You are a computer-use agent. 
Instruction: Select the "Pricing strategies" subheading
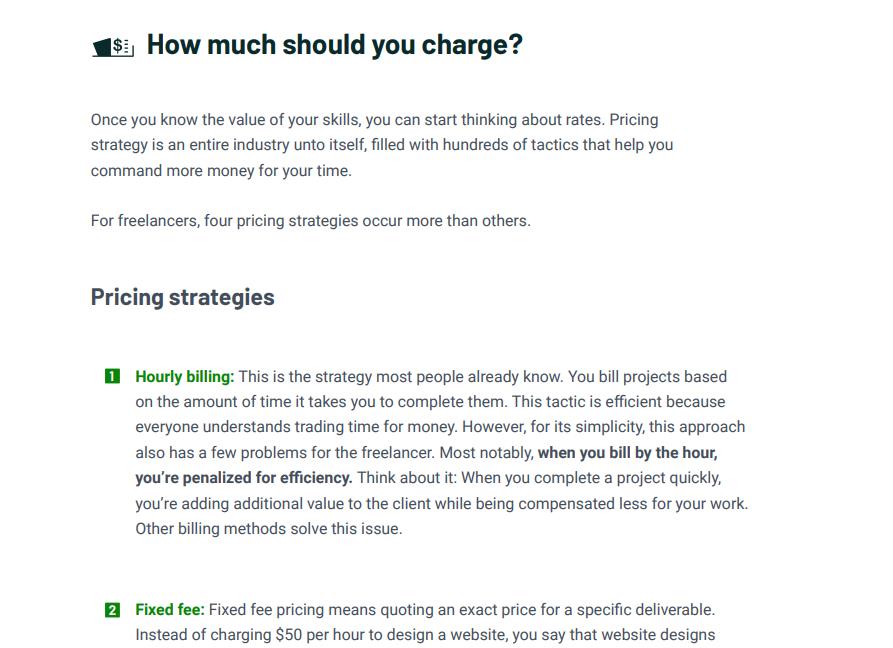pos(182,297)
